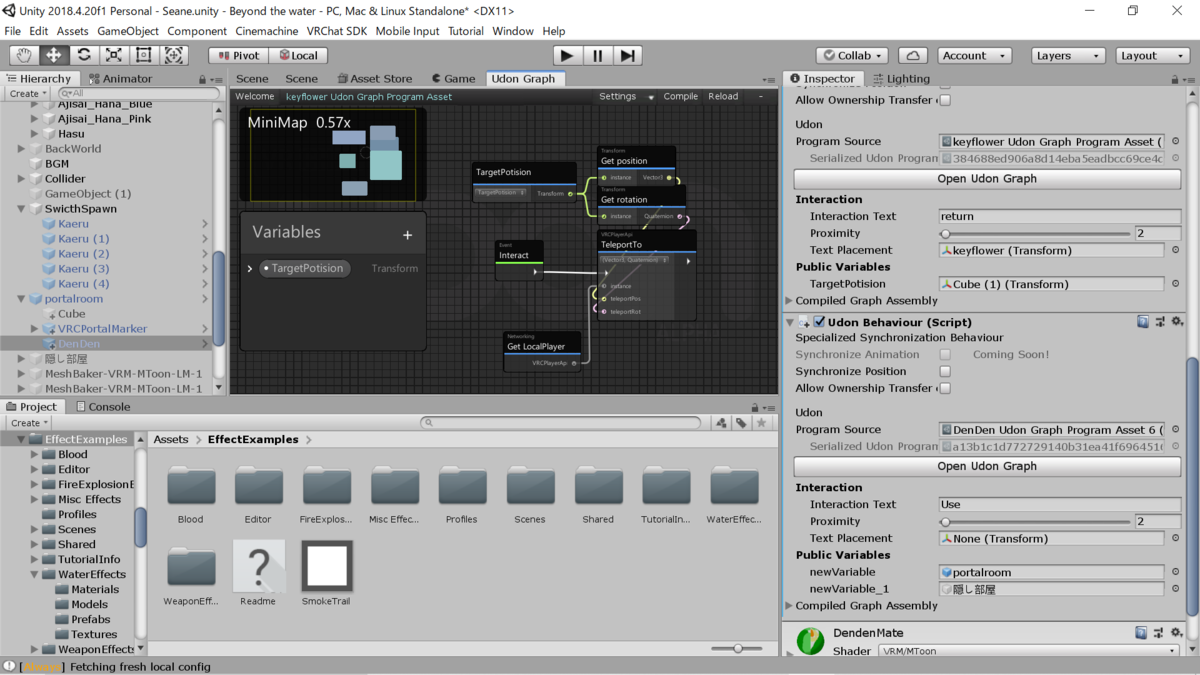This screenshot has height=675, width=1200.
Task: Click first Open Udon Graph button
Action: click(x=987, y=179)
